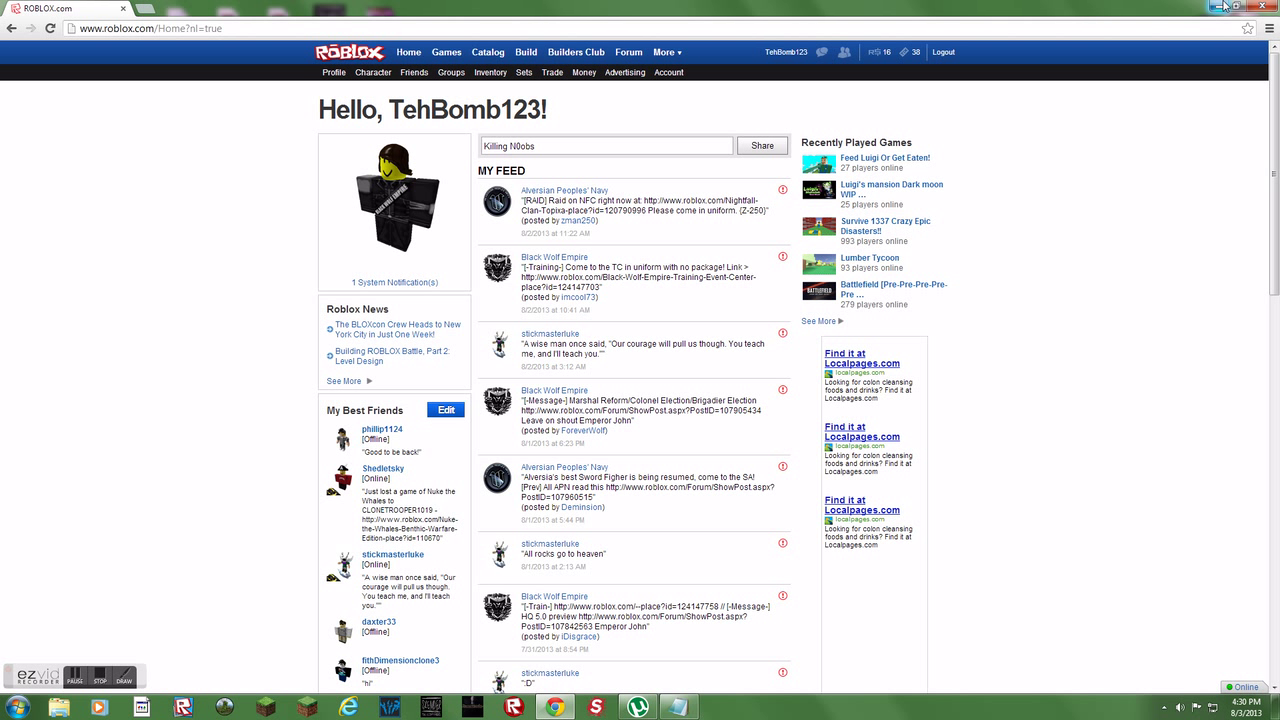The width and height of the screenshot is (1280, 720).
Task: Open the Catalog menu item
Action: tap(488, 52)
